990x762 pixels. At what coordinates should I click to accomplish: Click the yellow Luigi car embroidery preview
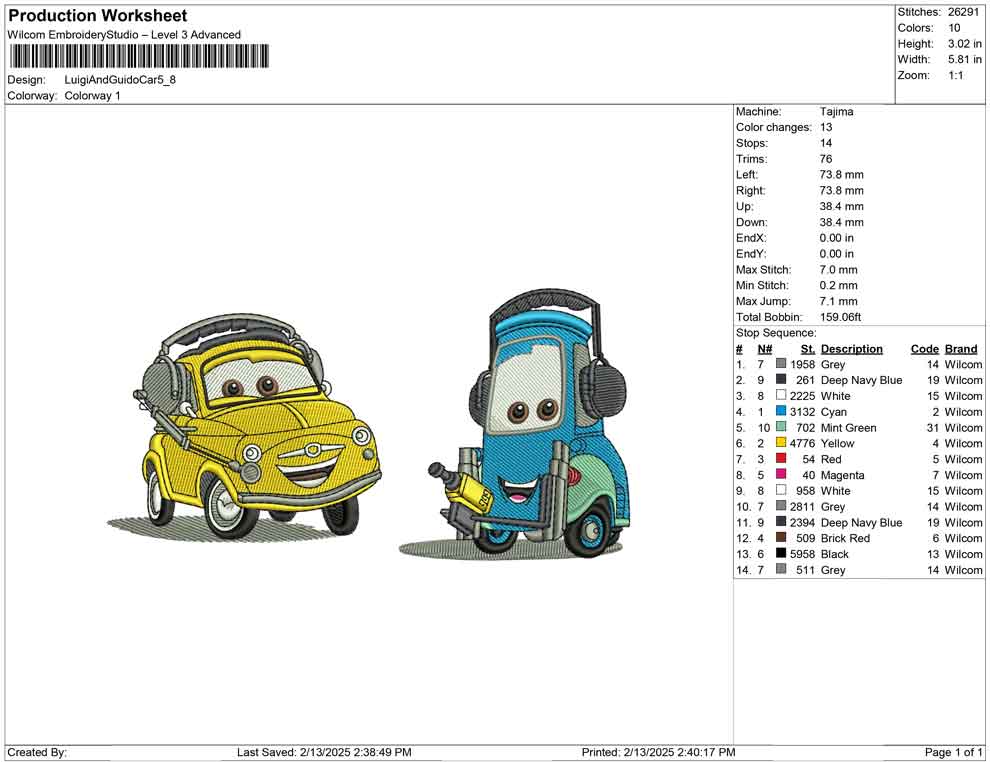click(x=245, y=426)
